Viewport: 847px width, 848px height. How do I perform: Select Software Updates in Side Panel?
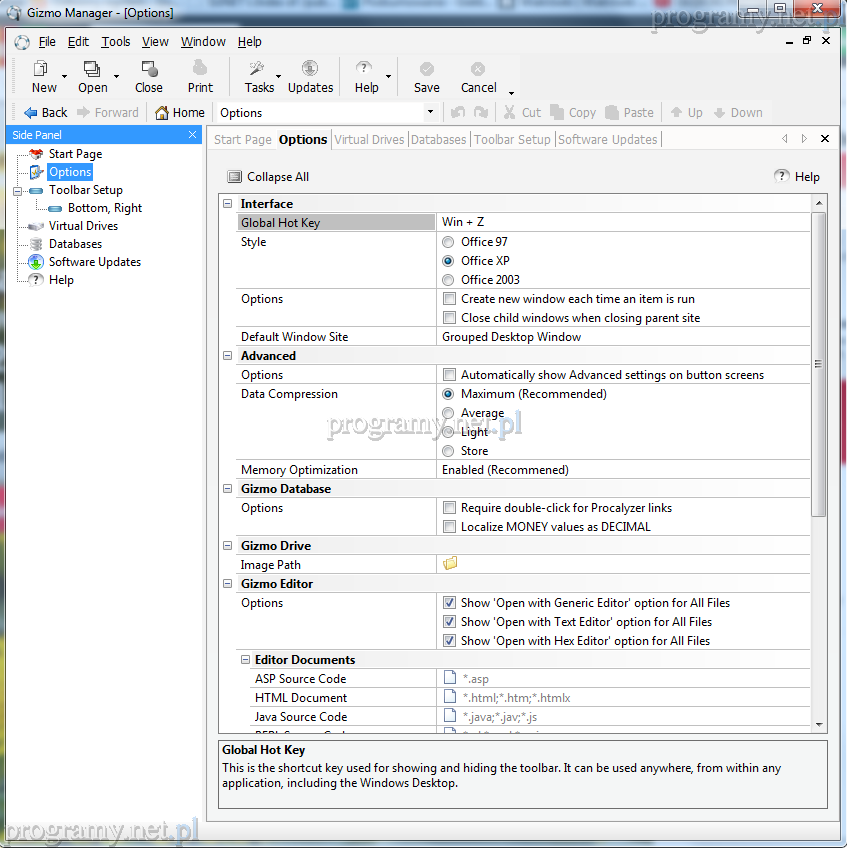[95, 262]
